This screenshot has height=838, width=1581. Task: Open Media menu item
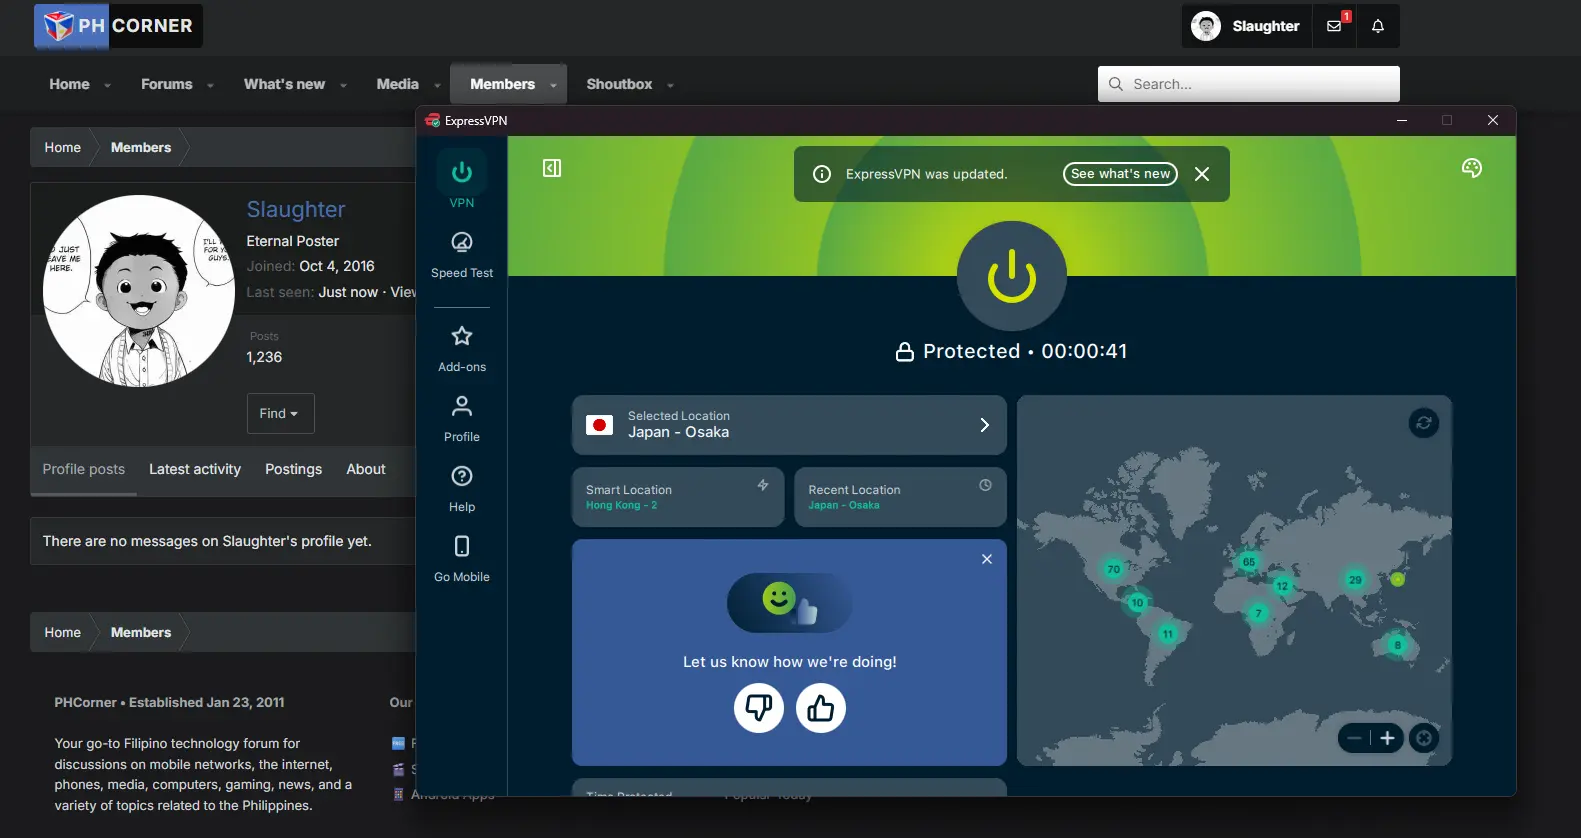click(x=397, y=84)
